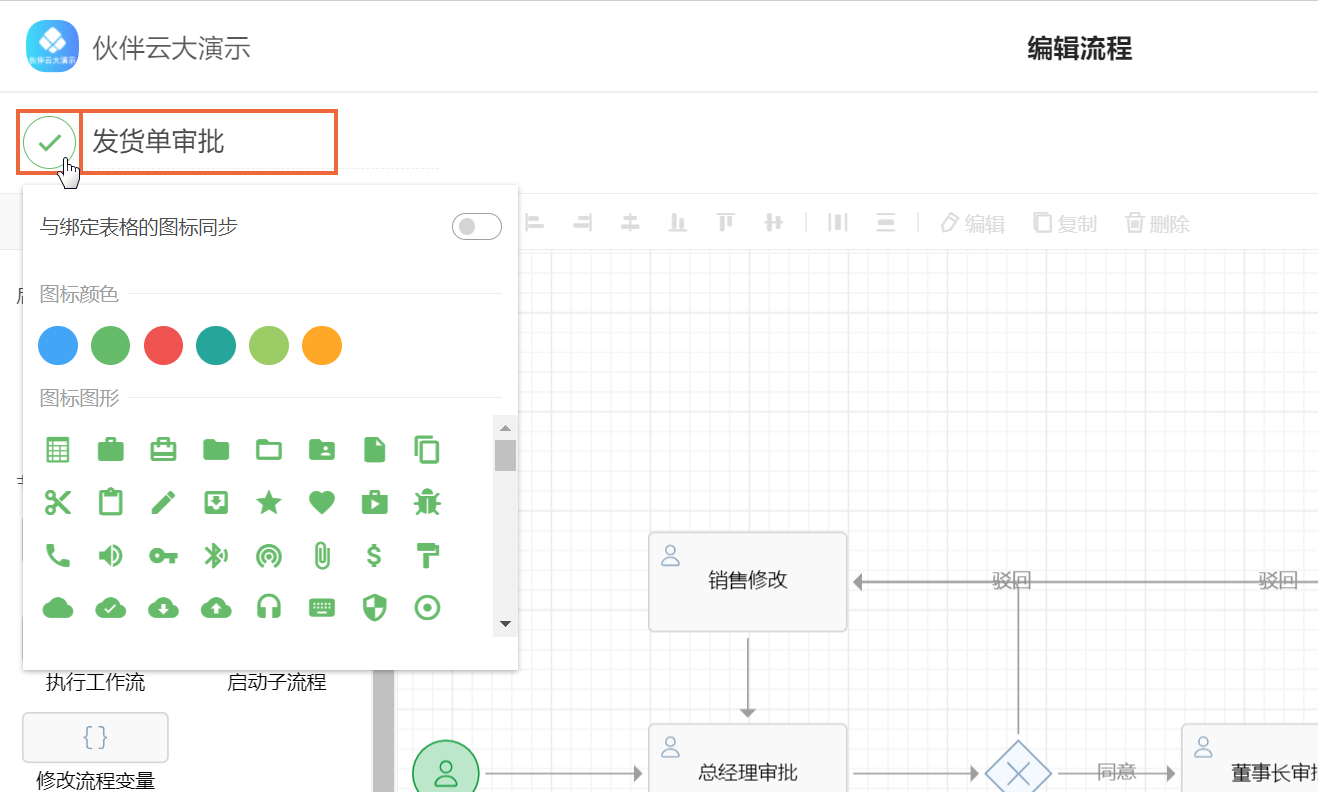Click the align bottom toolbar icon
This screenshot has width=1318, height=792.
(x=678, y=222)
